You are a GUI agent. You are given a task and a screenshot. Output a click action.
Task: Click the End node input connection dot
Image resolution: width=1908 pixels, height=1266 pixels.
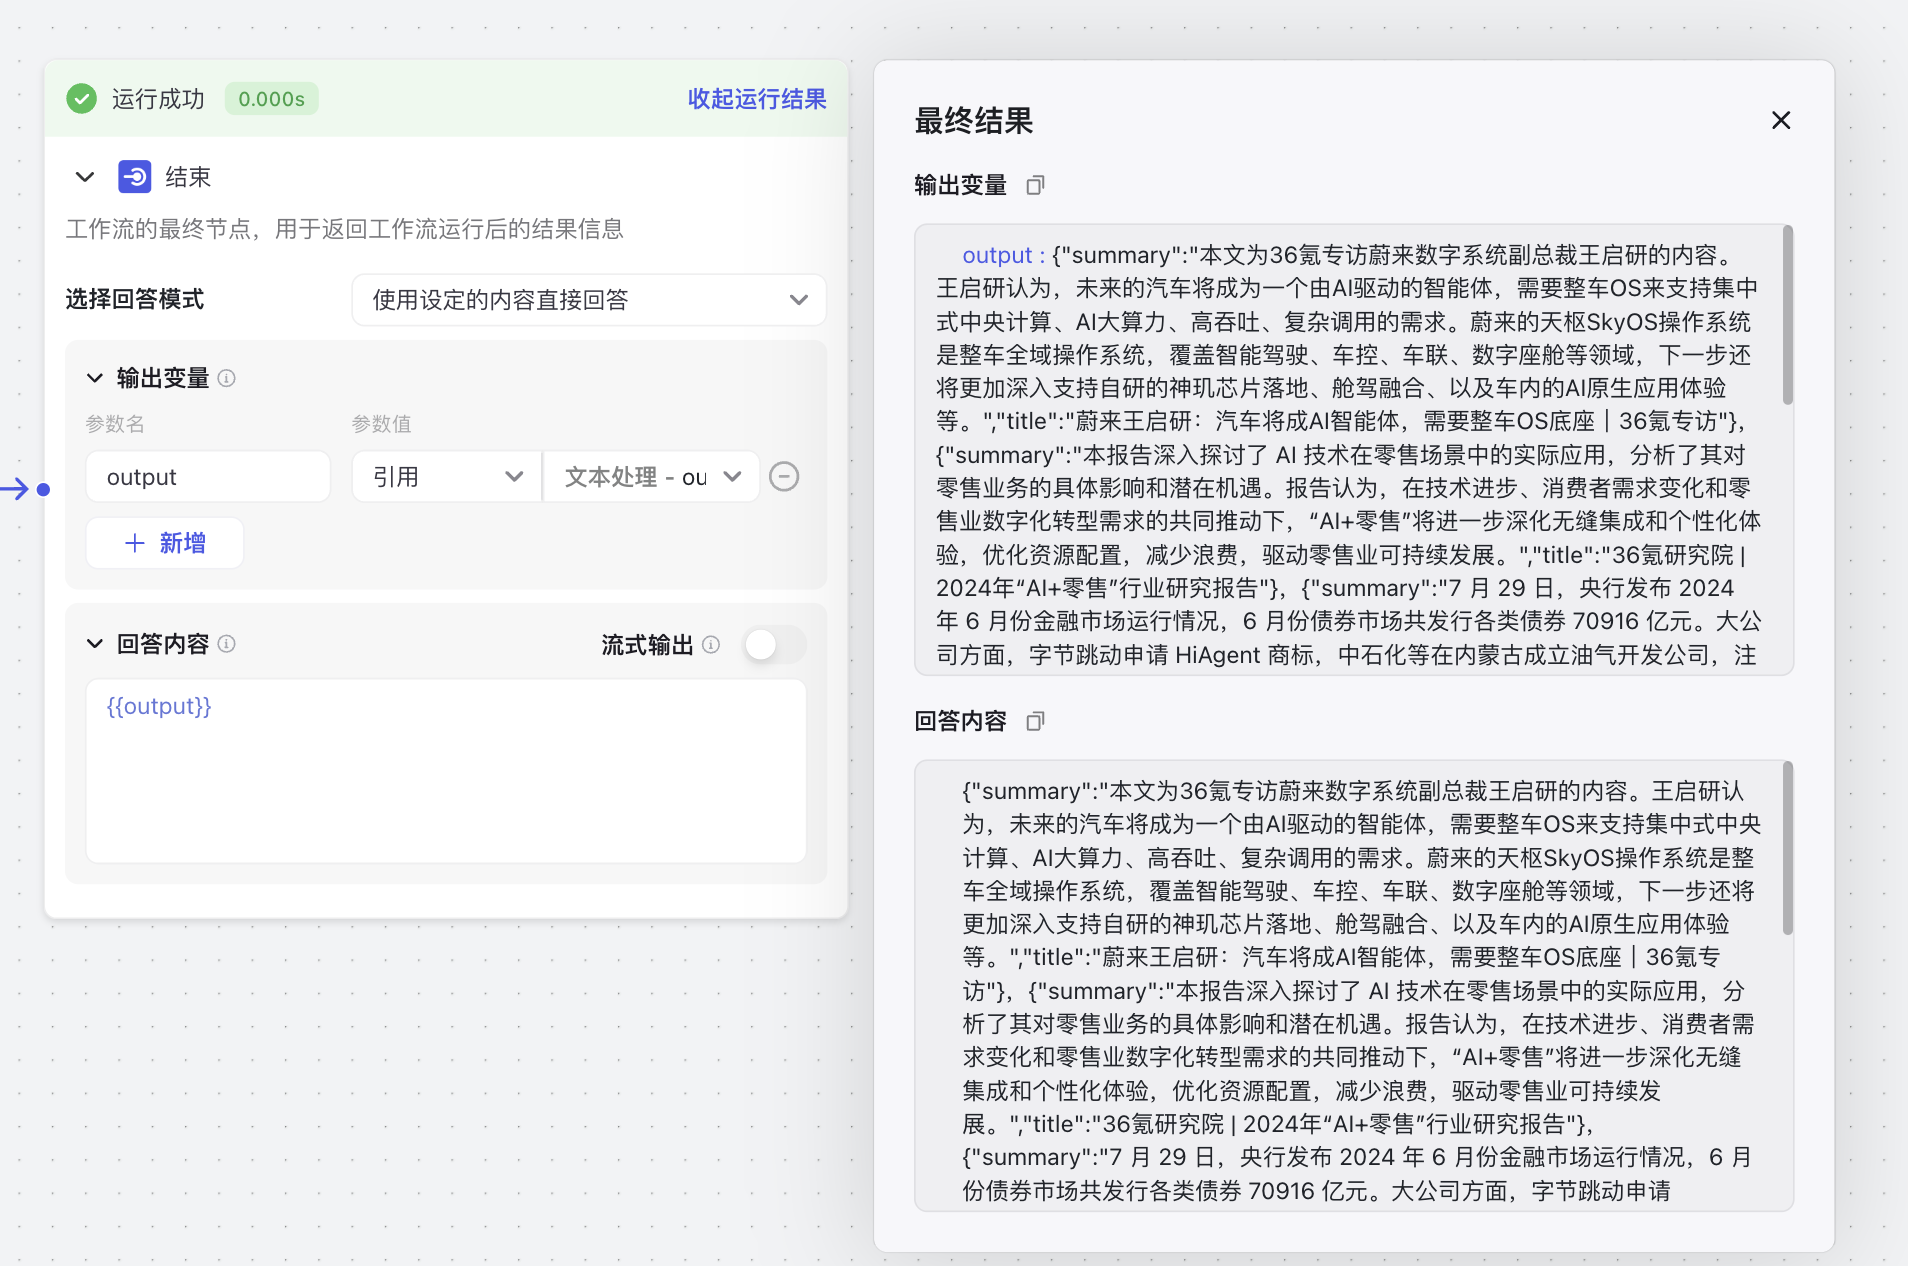click(43, 489)
